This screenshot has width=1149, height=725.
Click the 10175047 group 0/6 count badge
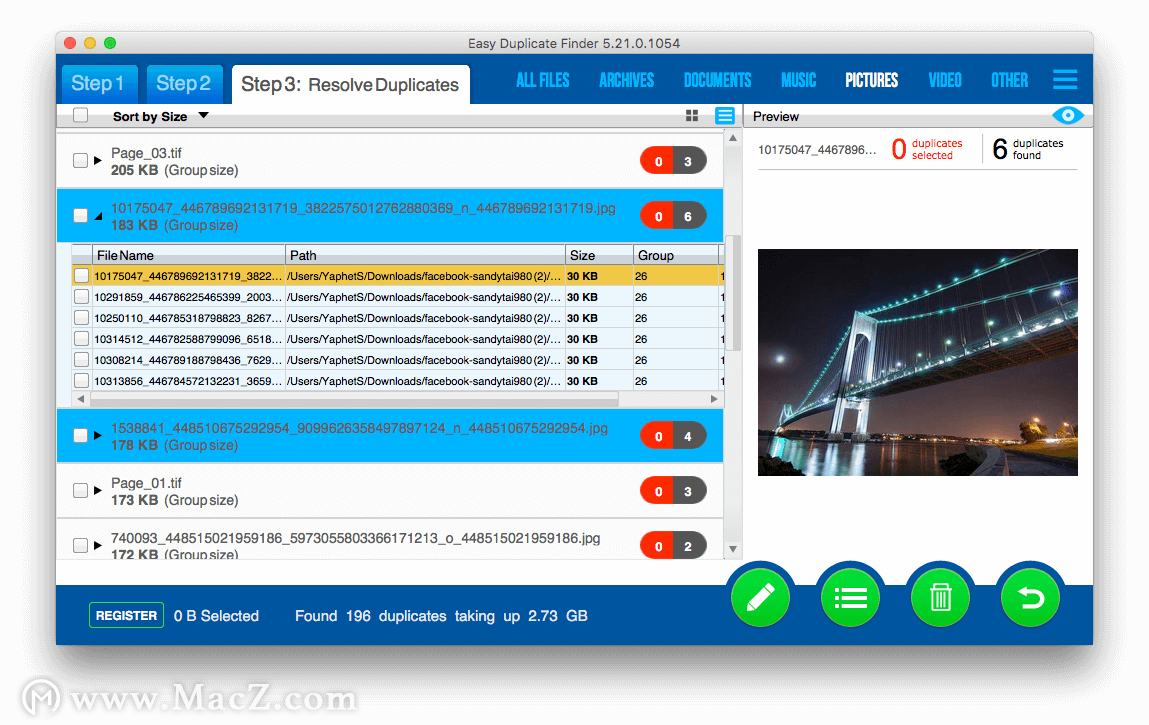(673, 216)
